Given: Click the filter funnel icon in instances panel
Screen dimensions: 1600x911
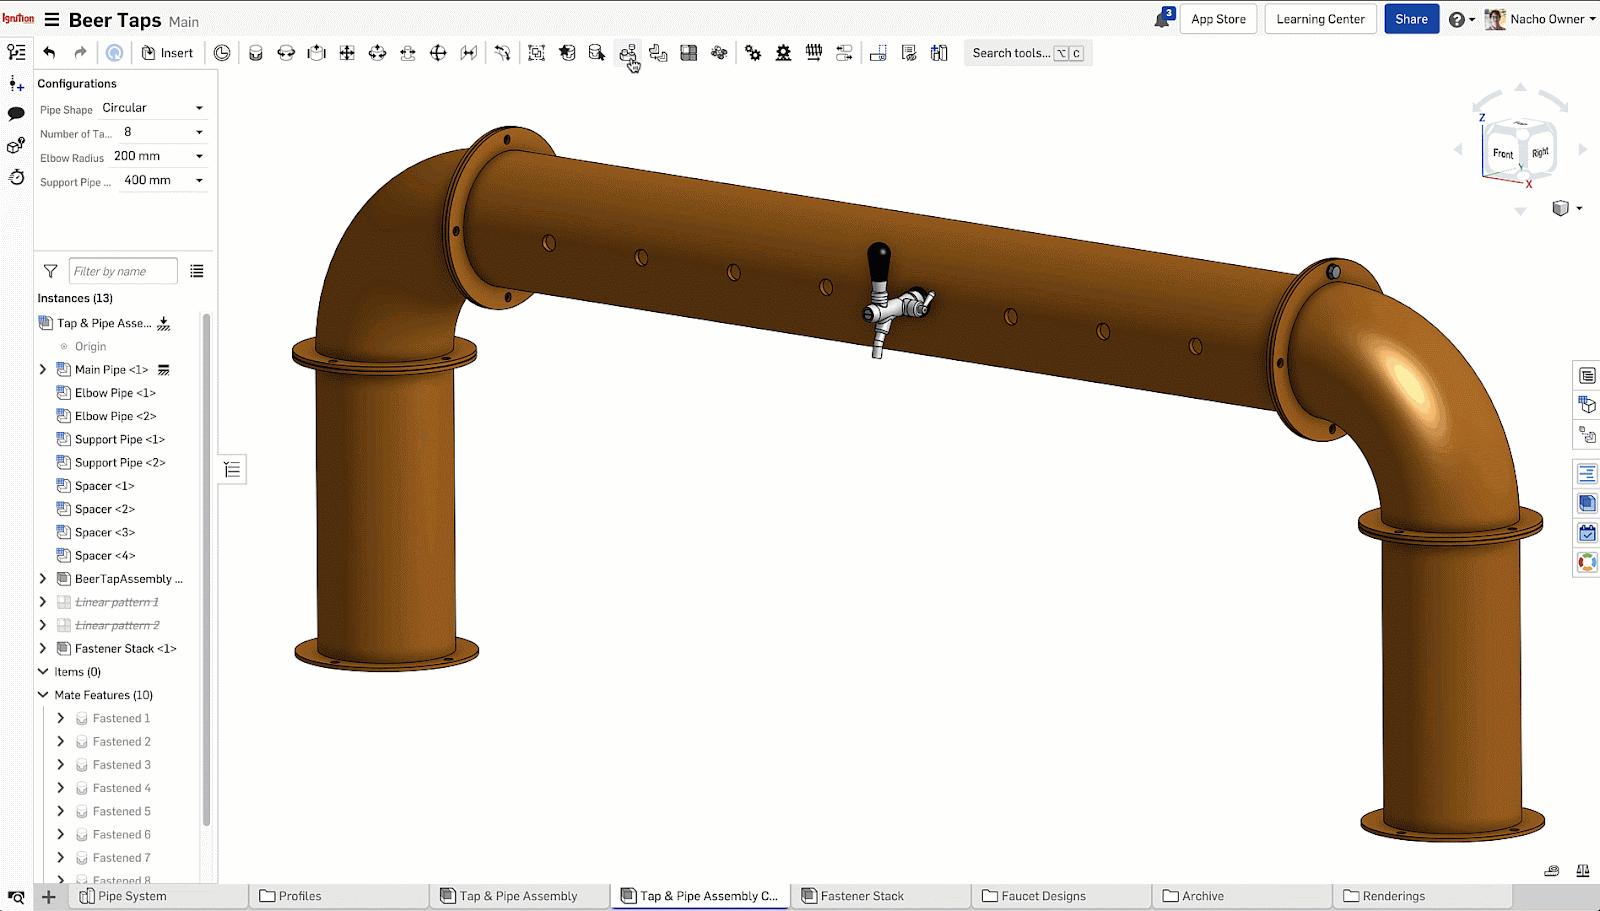Looking at the screenshot, I should 50,271.
